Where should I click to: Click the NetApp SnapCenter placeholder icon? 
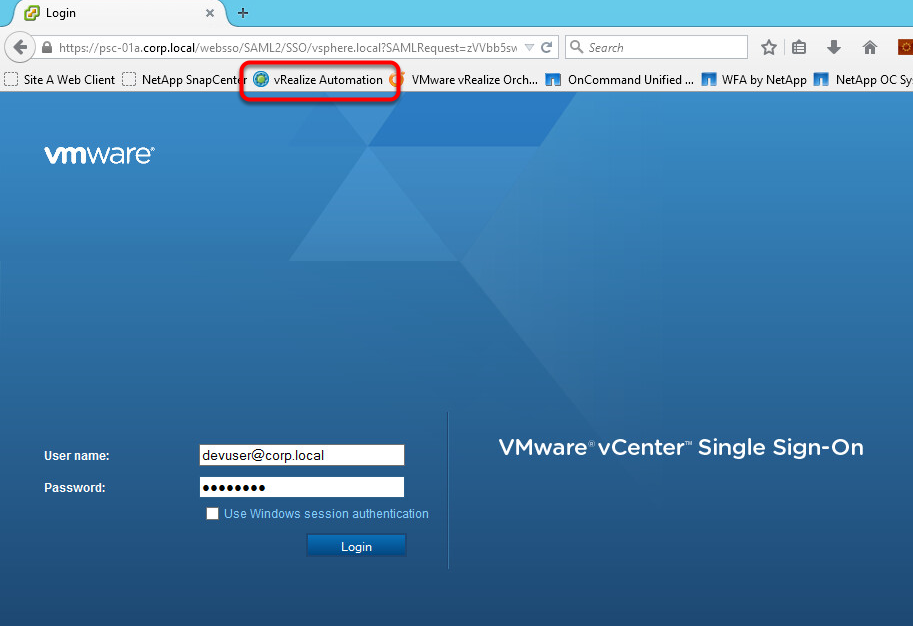[x=129, y=80]
